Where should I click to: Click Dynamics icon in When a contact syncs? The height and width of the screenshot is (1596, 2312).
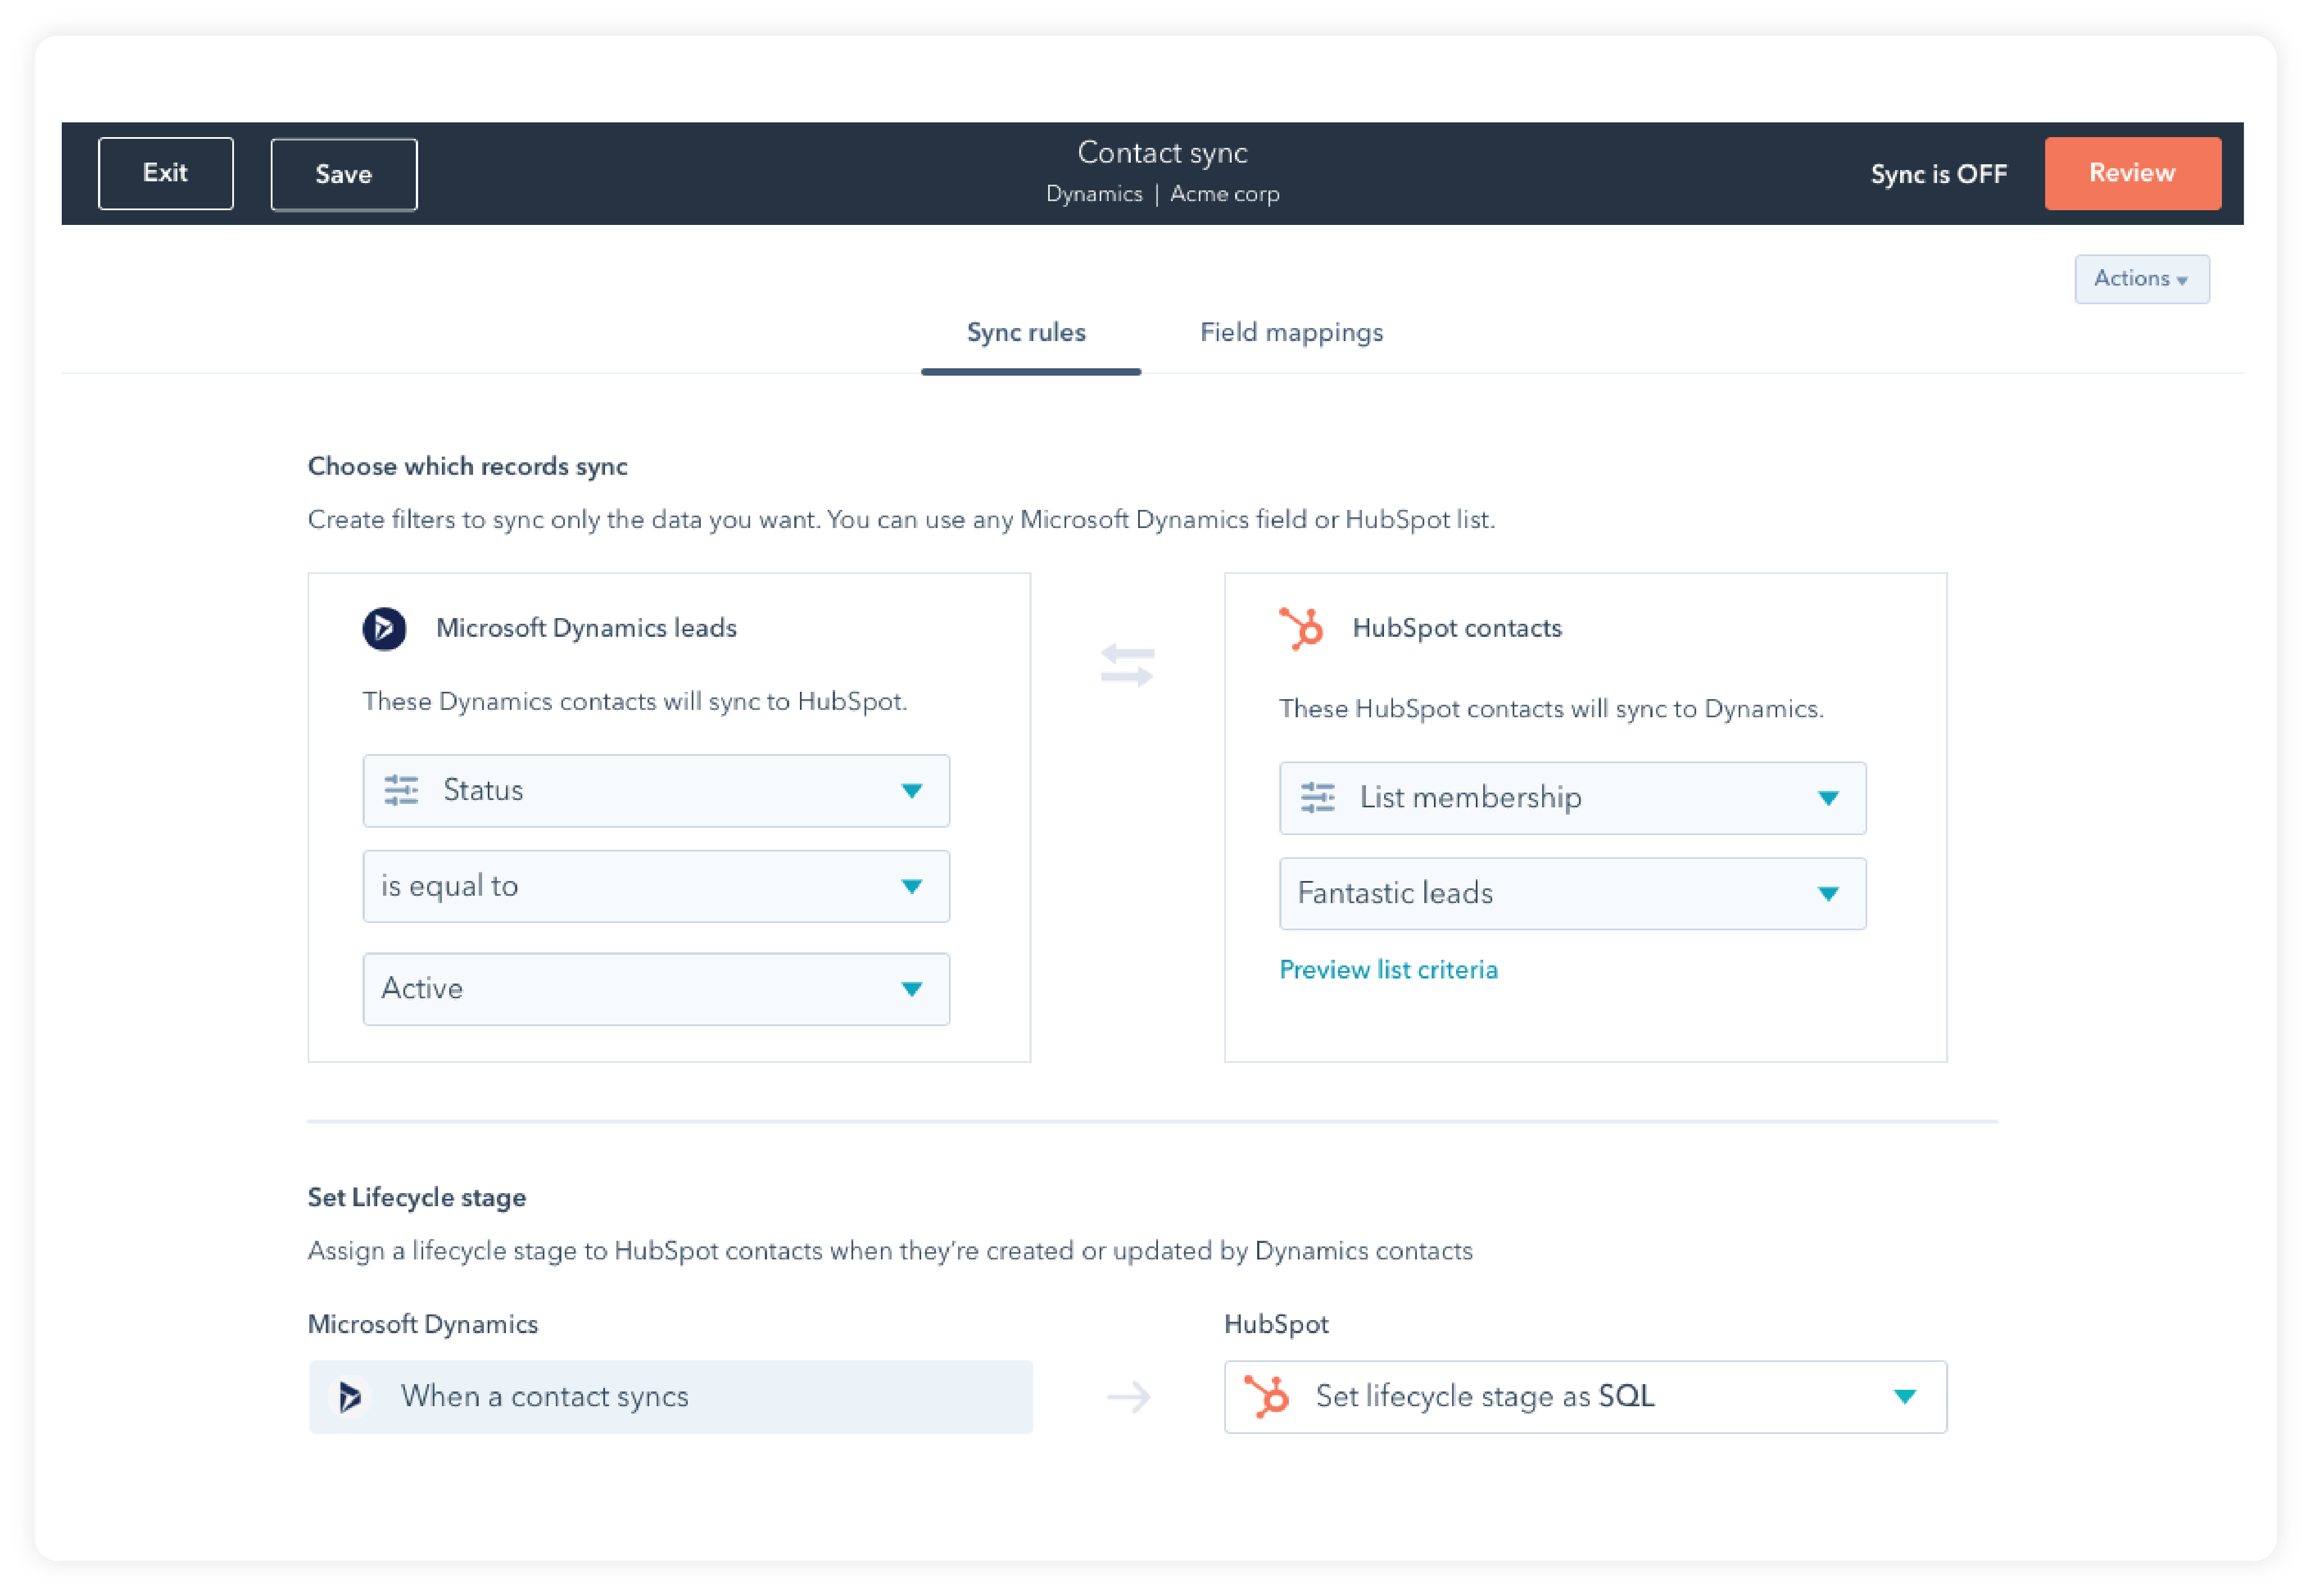click(349, 1397)
